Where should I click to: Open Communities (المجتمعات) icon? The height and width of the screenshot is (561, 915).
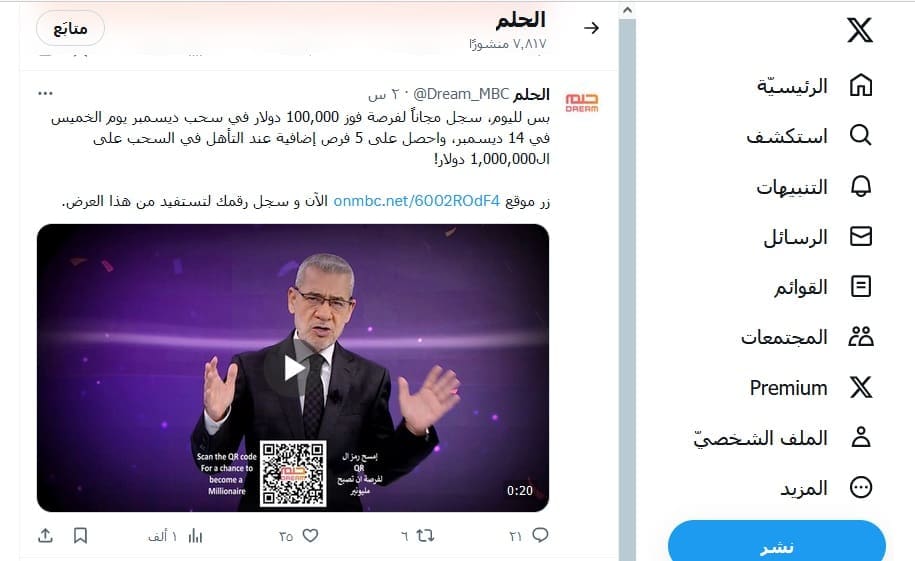coord(861,337)
